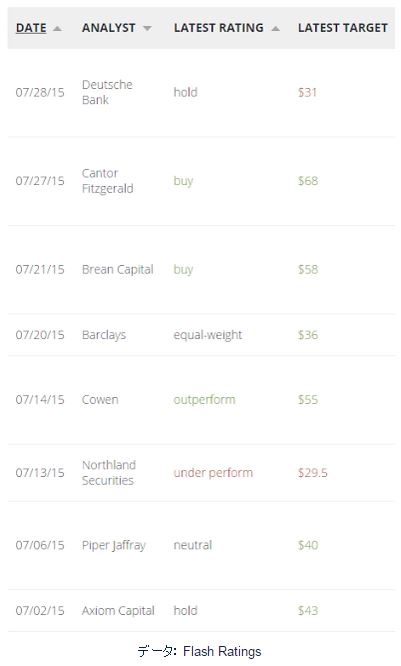Click the Flash Ratings data source caption
The width and height of the screenshot is (401, 666).
[x=200, y=651]
